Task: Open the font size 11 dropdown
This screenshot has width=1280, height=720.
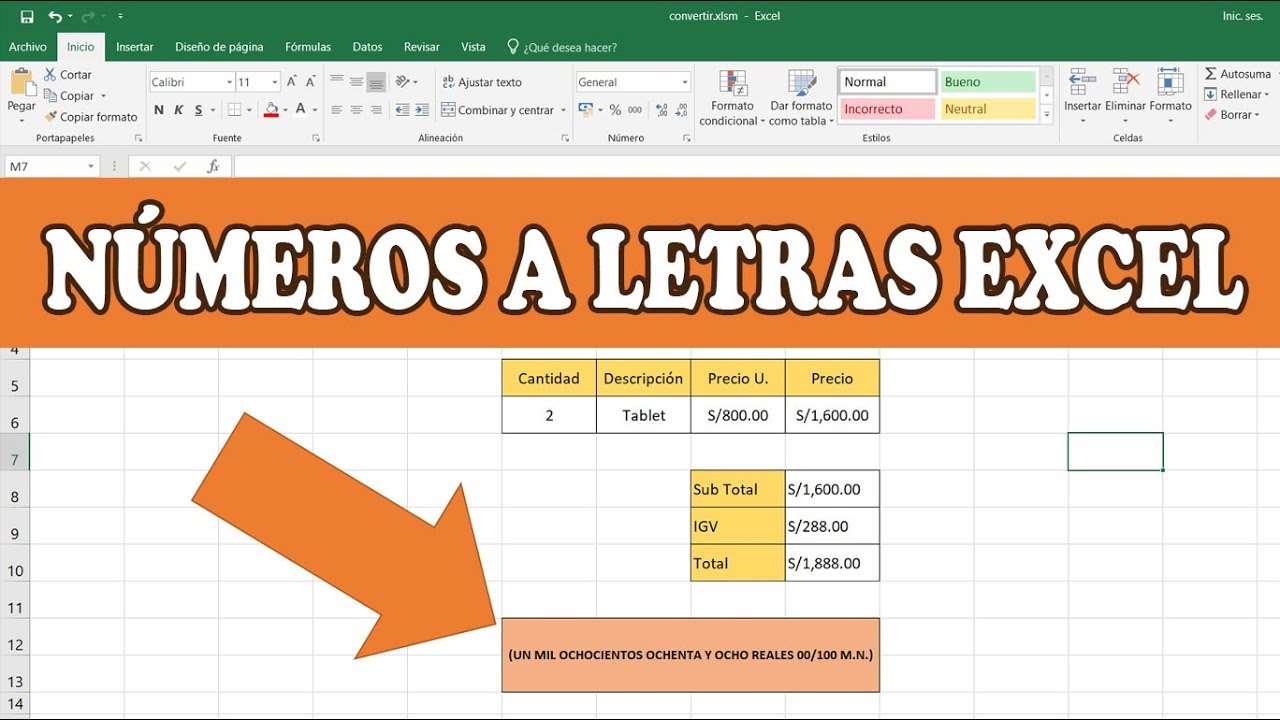Action: point(275,82)
